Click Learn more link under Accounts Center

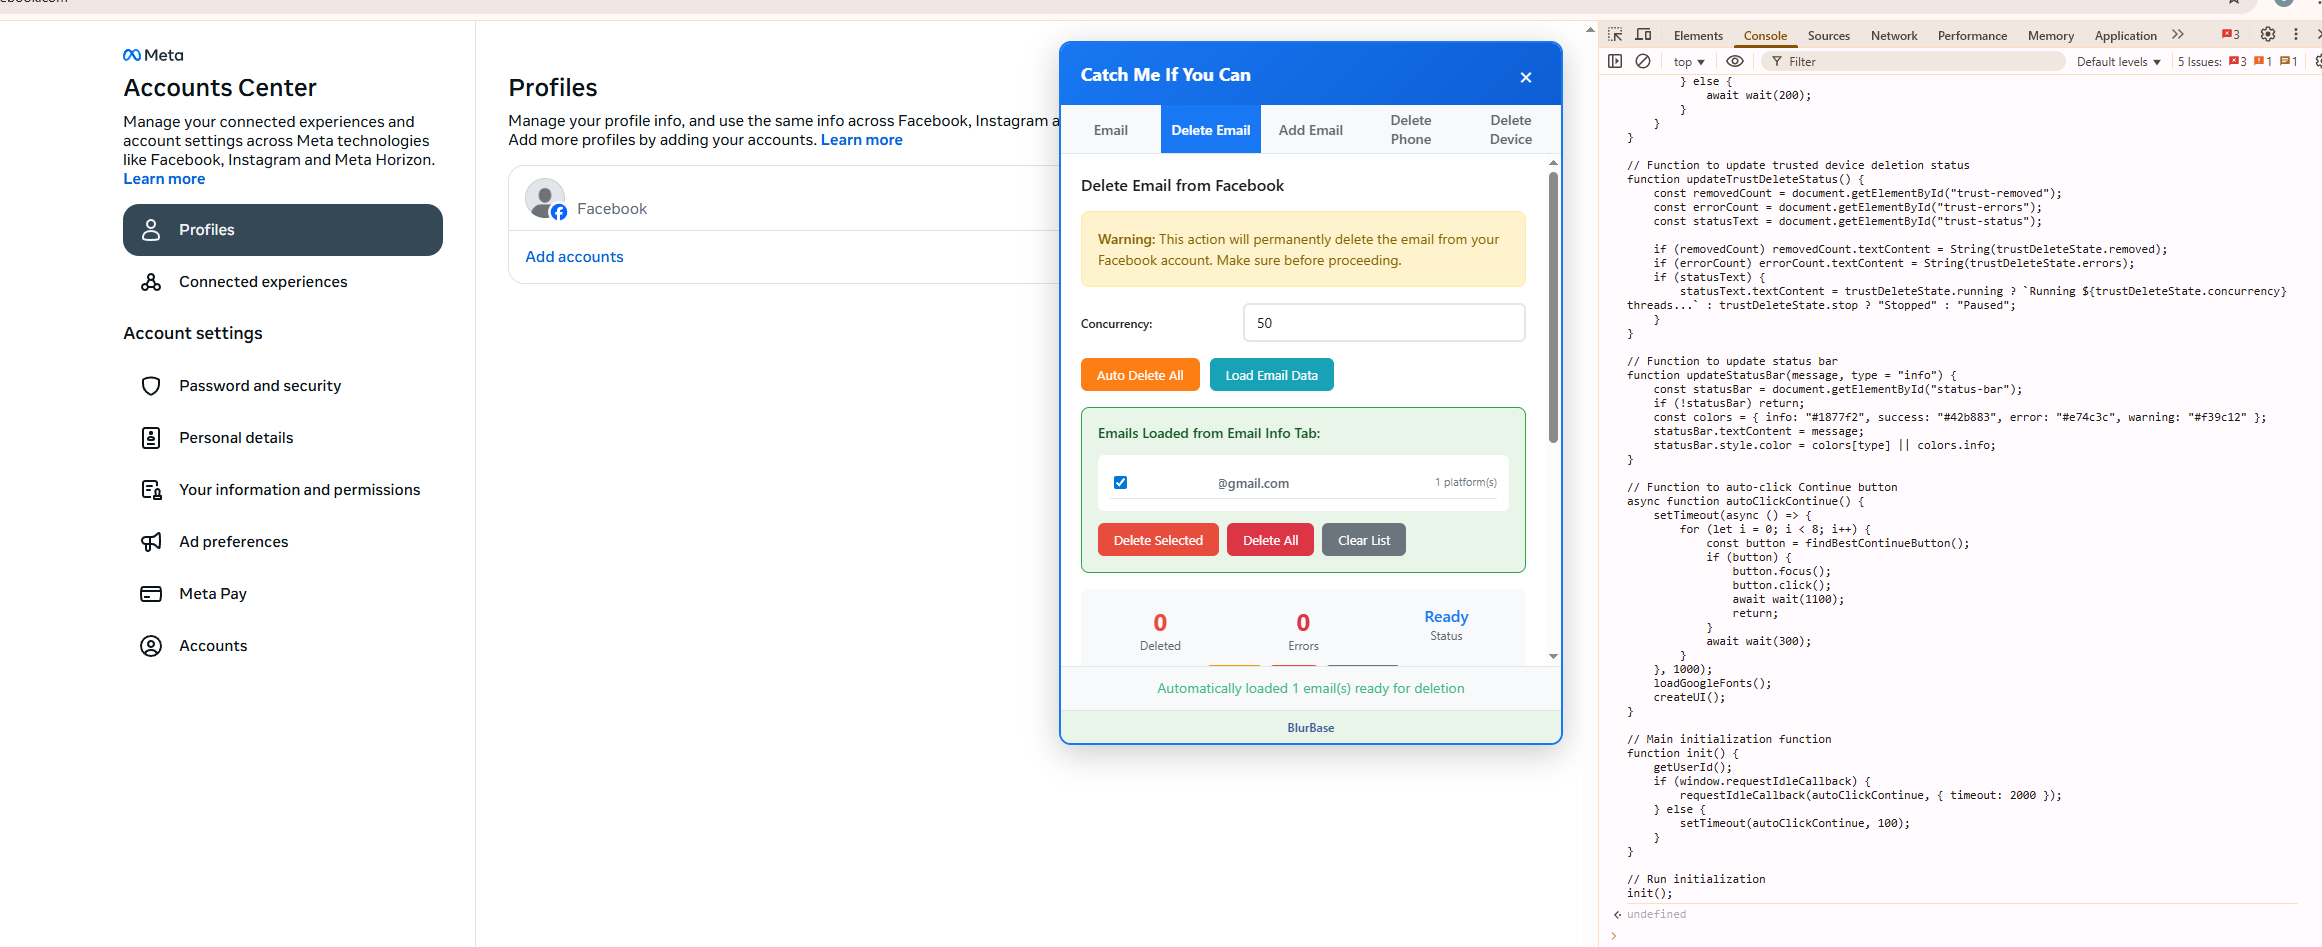click(164, 179)
